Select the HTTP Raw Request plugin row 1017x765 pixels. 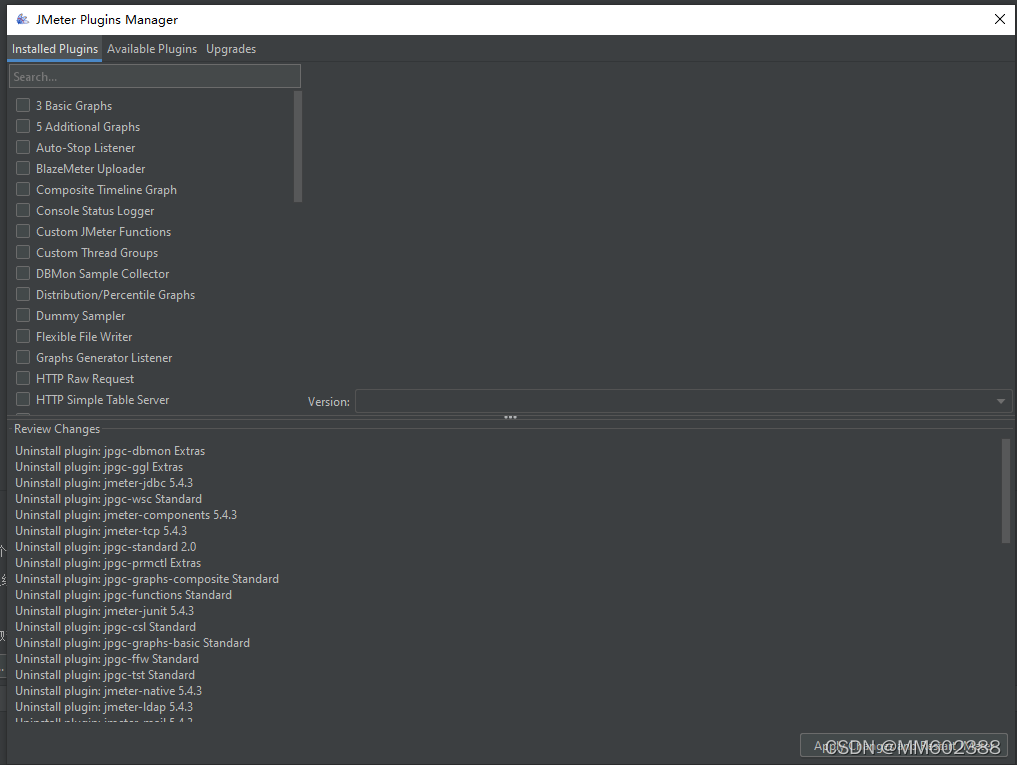85,379
